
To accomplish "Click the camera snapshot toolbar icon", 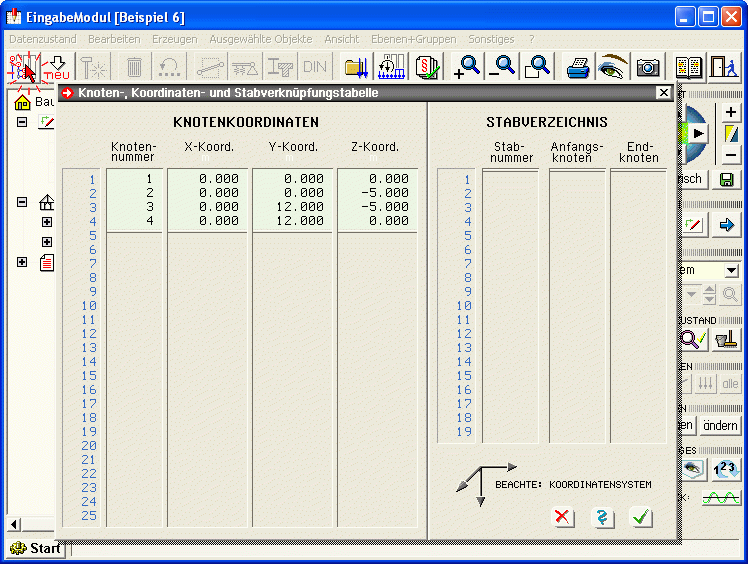I will [648, 67].
